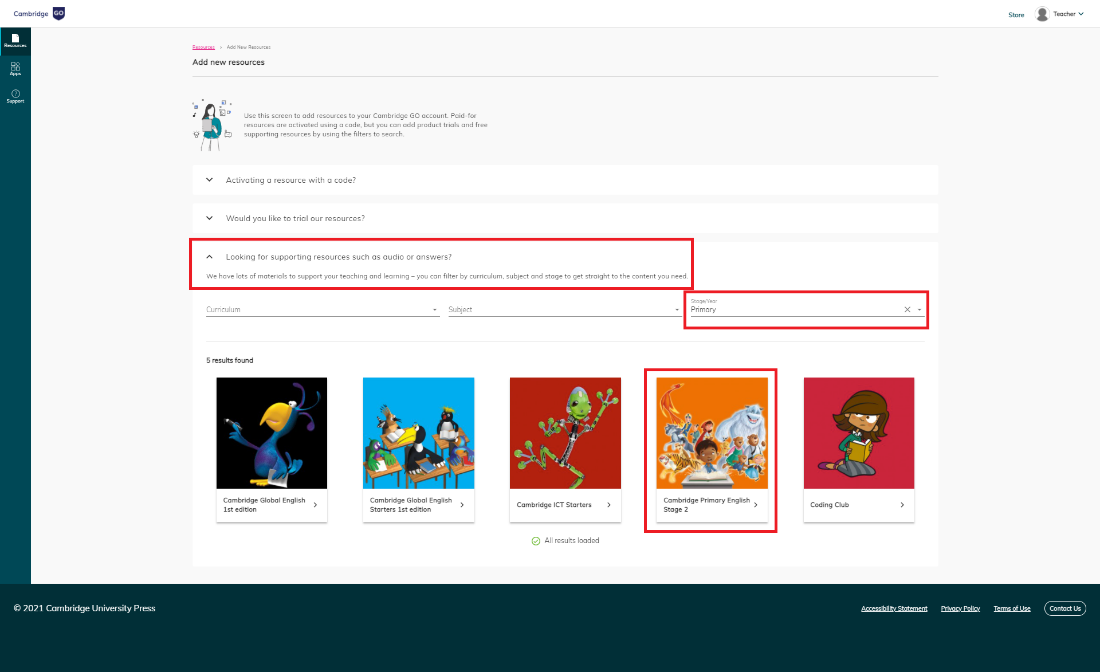Open the Privacy Policy footer link

point(960,609)
